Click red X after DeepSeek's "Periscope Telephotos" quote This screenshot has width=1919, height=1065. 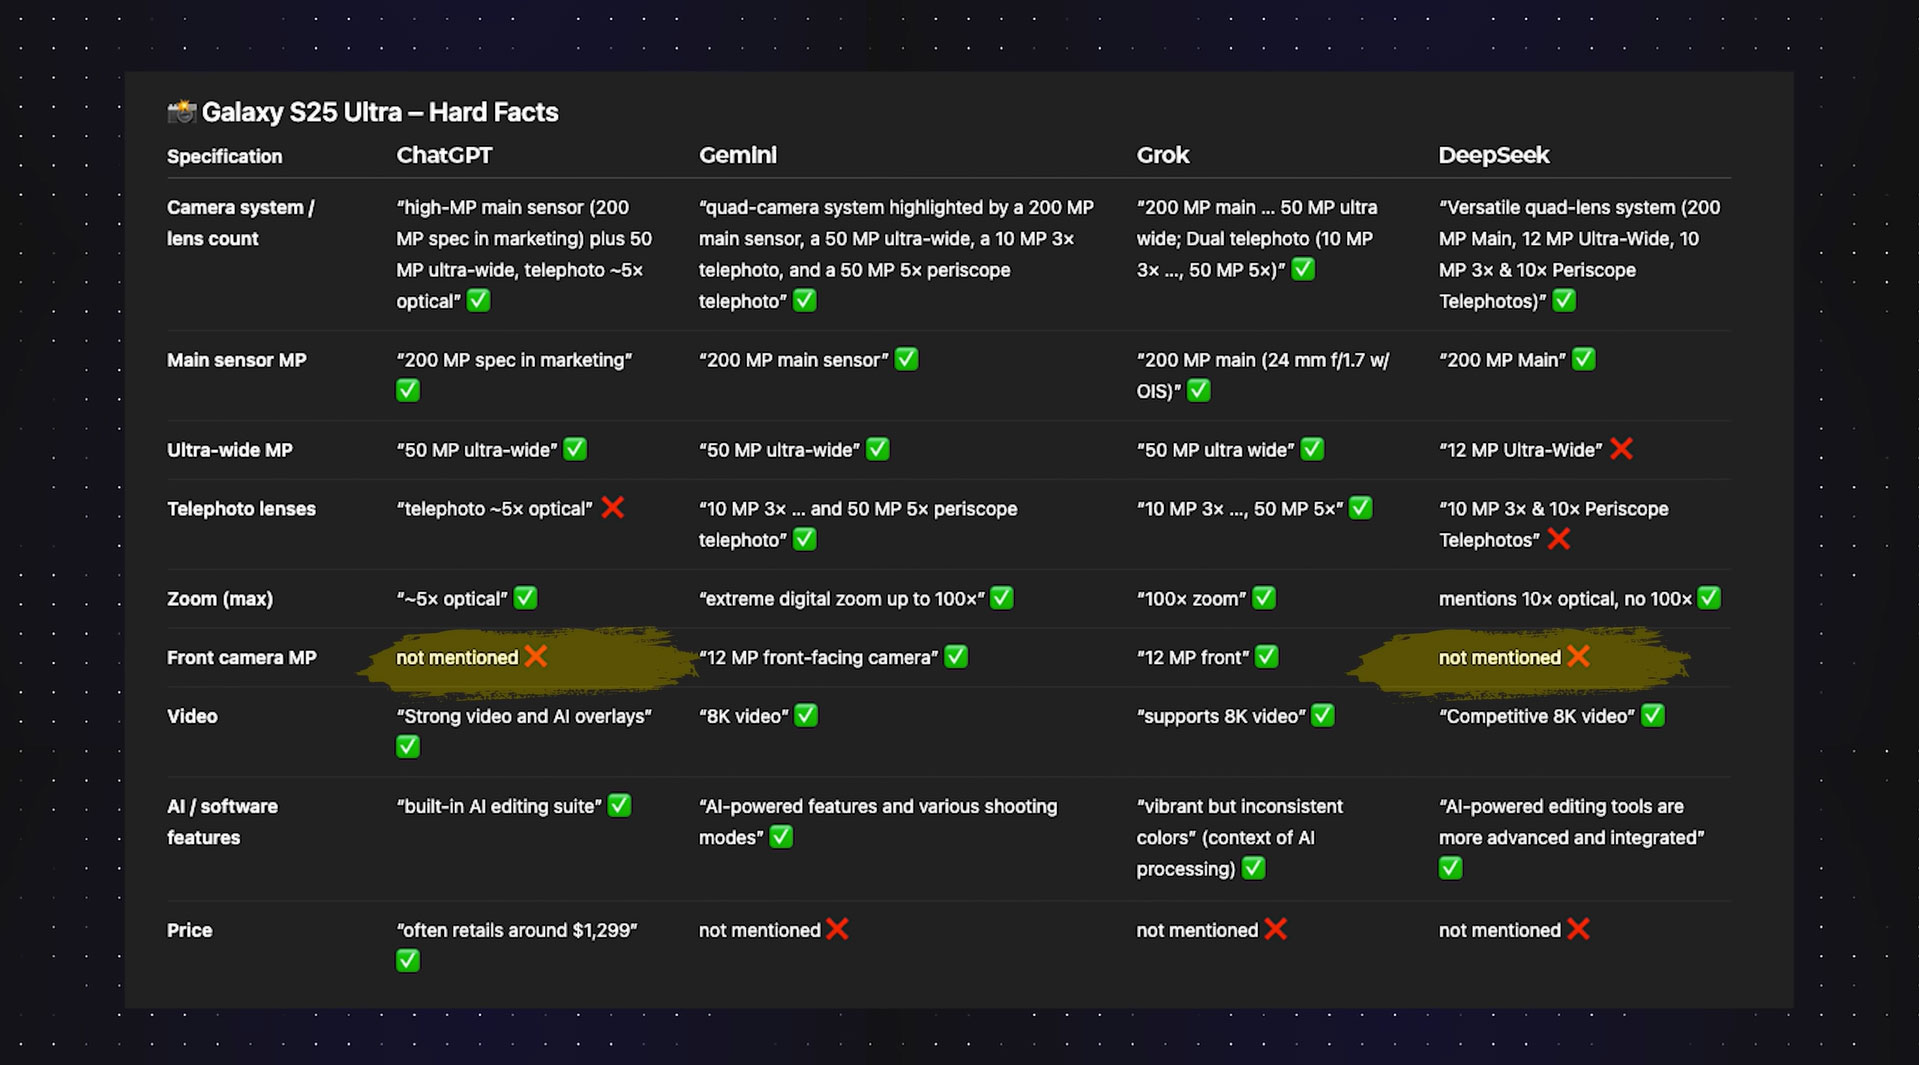tap(1558, 539)
